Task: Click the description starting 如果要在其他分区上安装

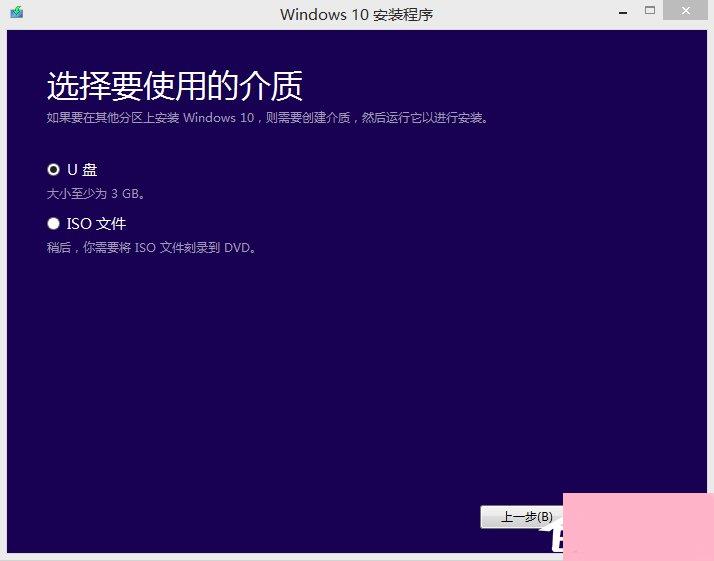Action: [x=268, y=118]
